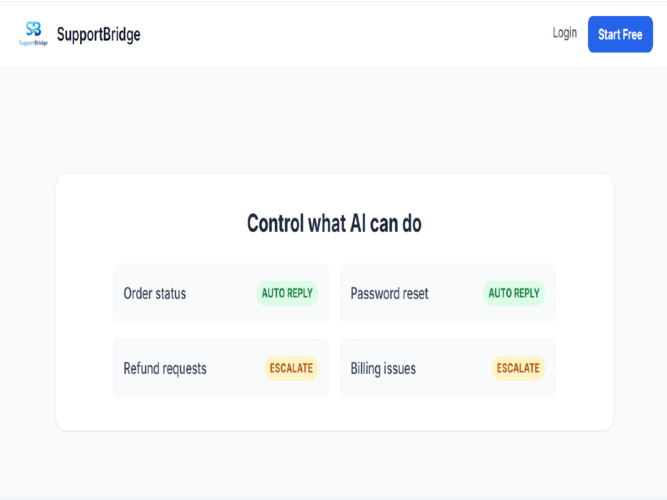The width and height of the screenshot is (667, 500).
Task: Toggle the ESCALATE badge for Billing issues
Action: click(x=518, y=368)
